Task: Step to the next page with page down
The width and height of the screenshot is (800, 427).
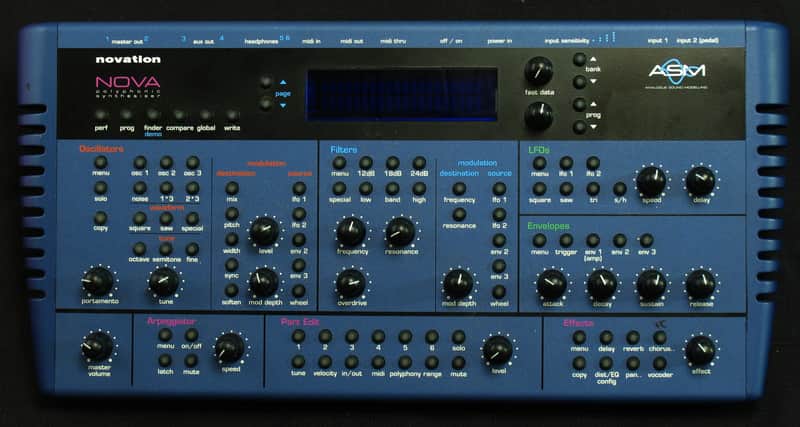Action: pos(266,104)
